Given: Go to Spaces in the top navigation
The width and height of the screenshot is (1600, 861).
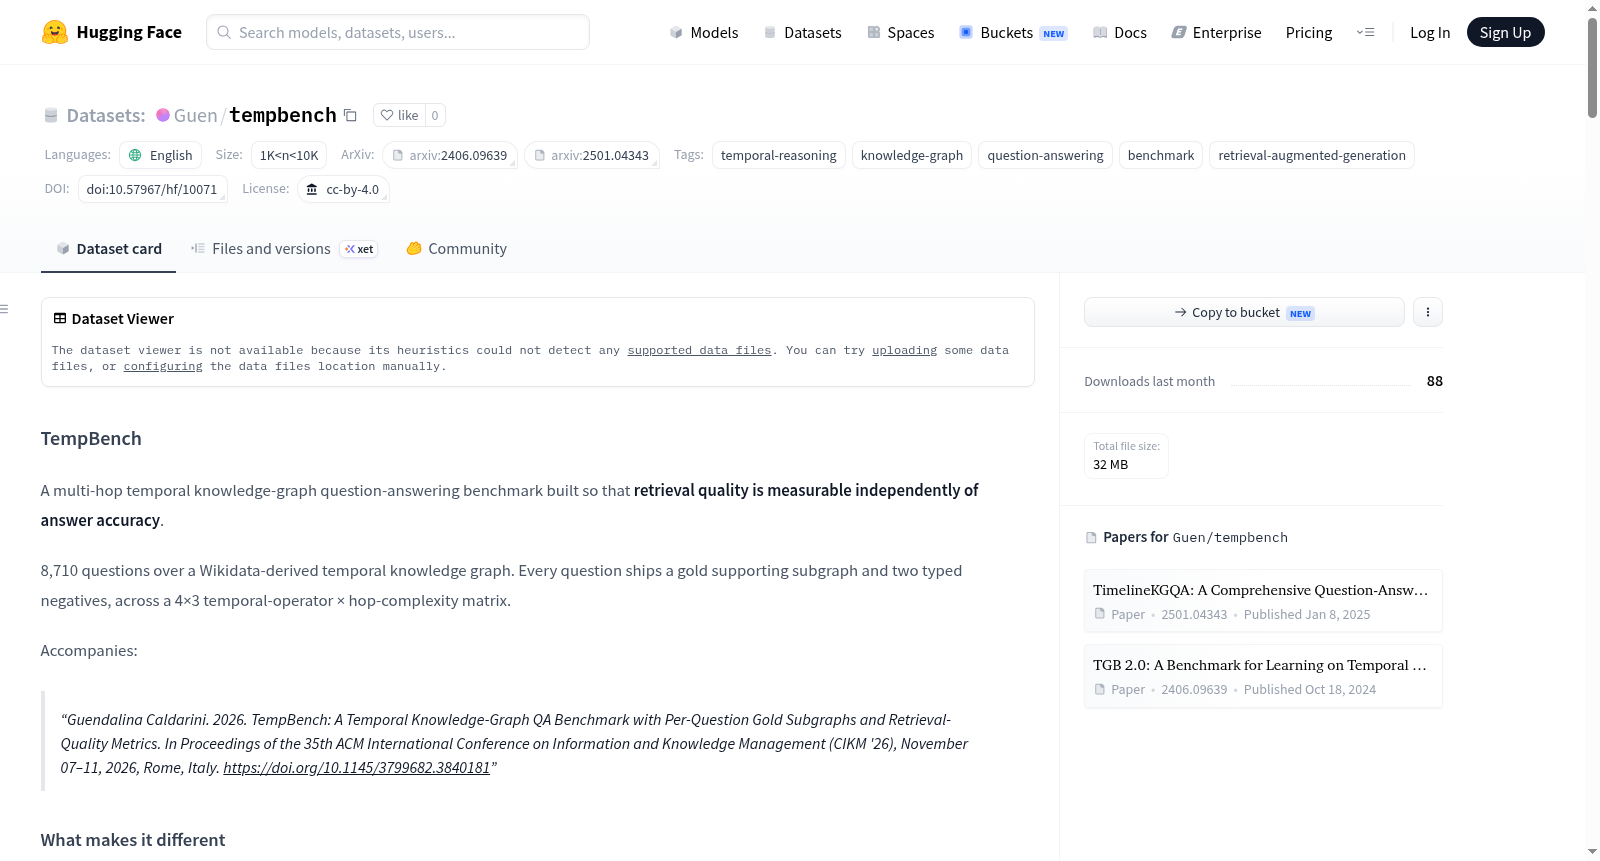Looking at the screenshot, I should 900,32.
